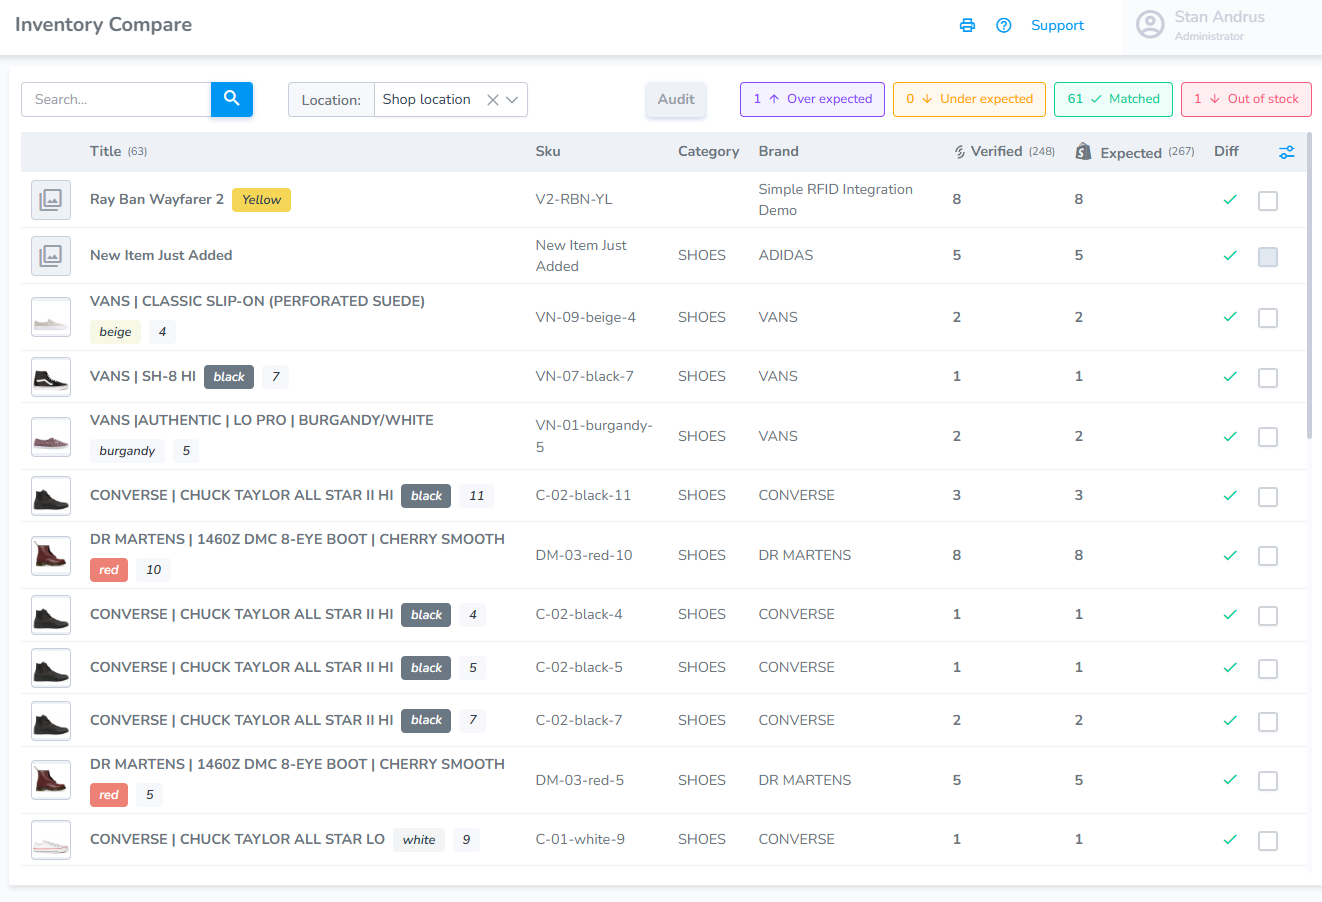Screen dimensions: 1322x902
Task: Open the Stan Andrus Administrator account menu
Action: pyautogui.click(x=1222, y=26)
